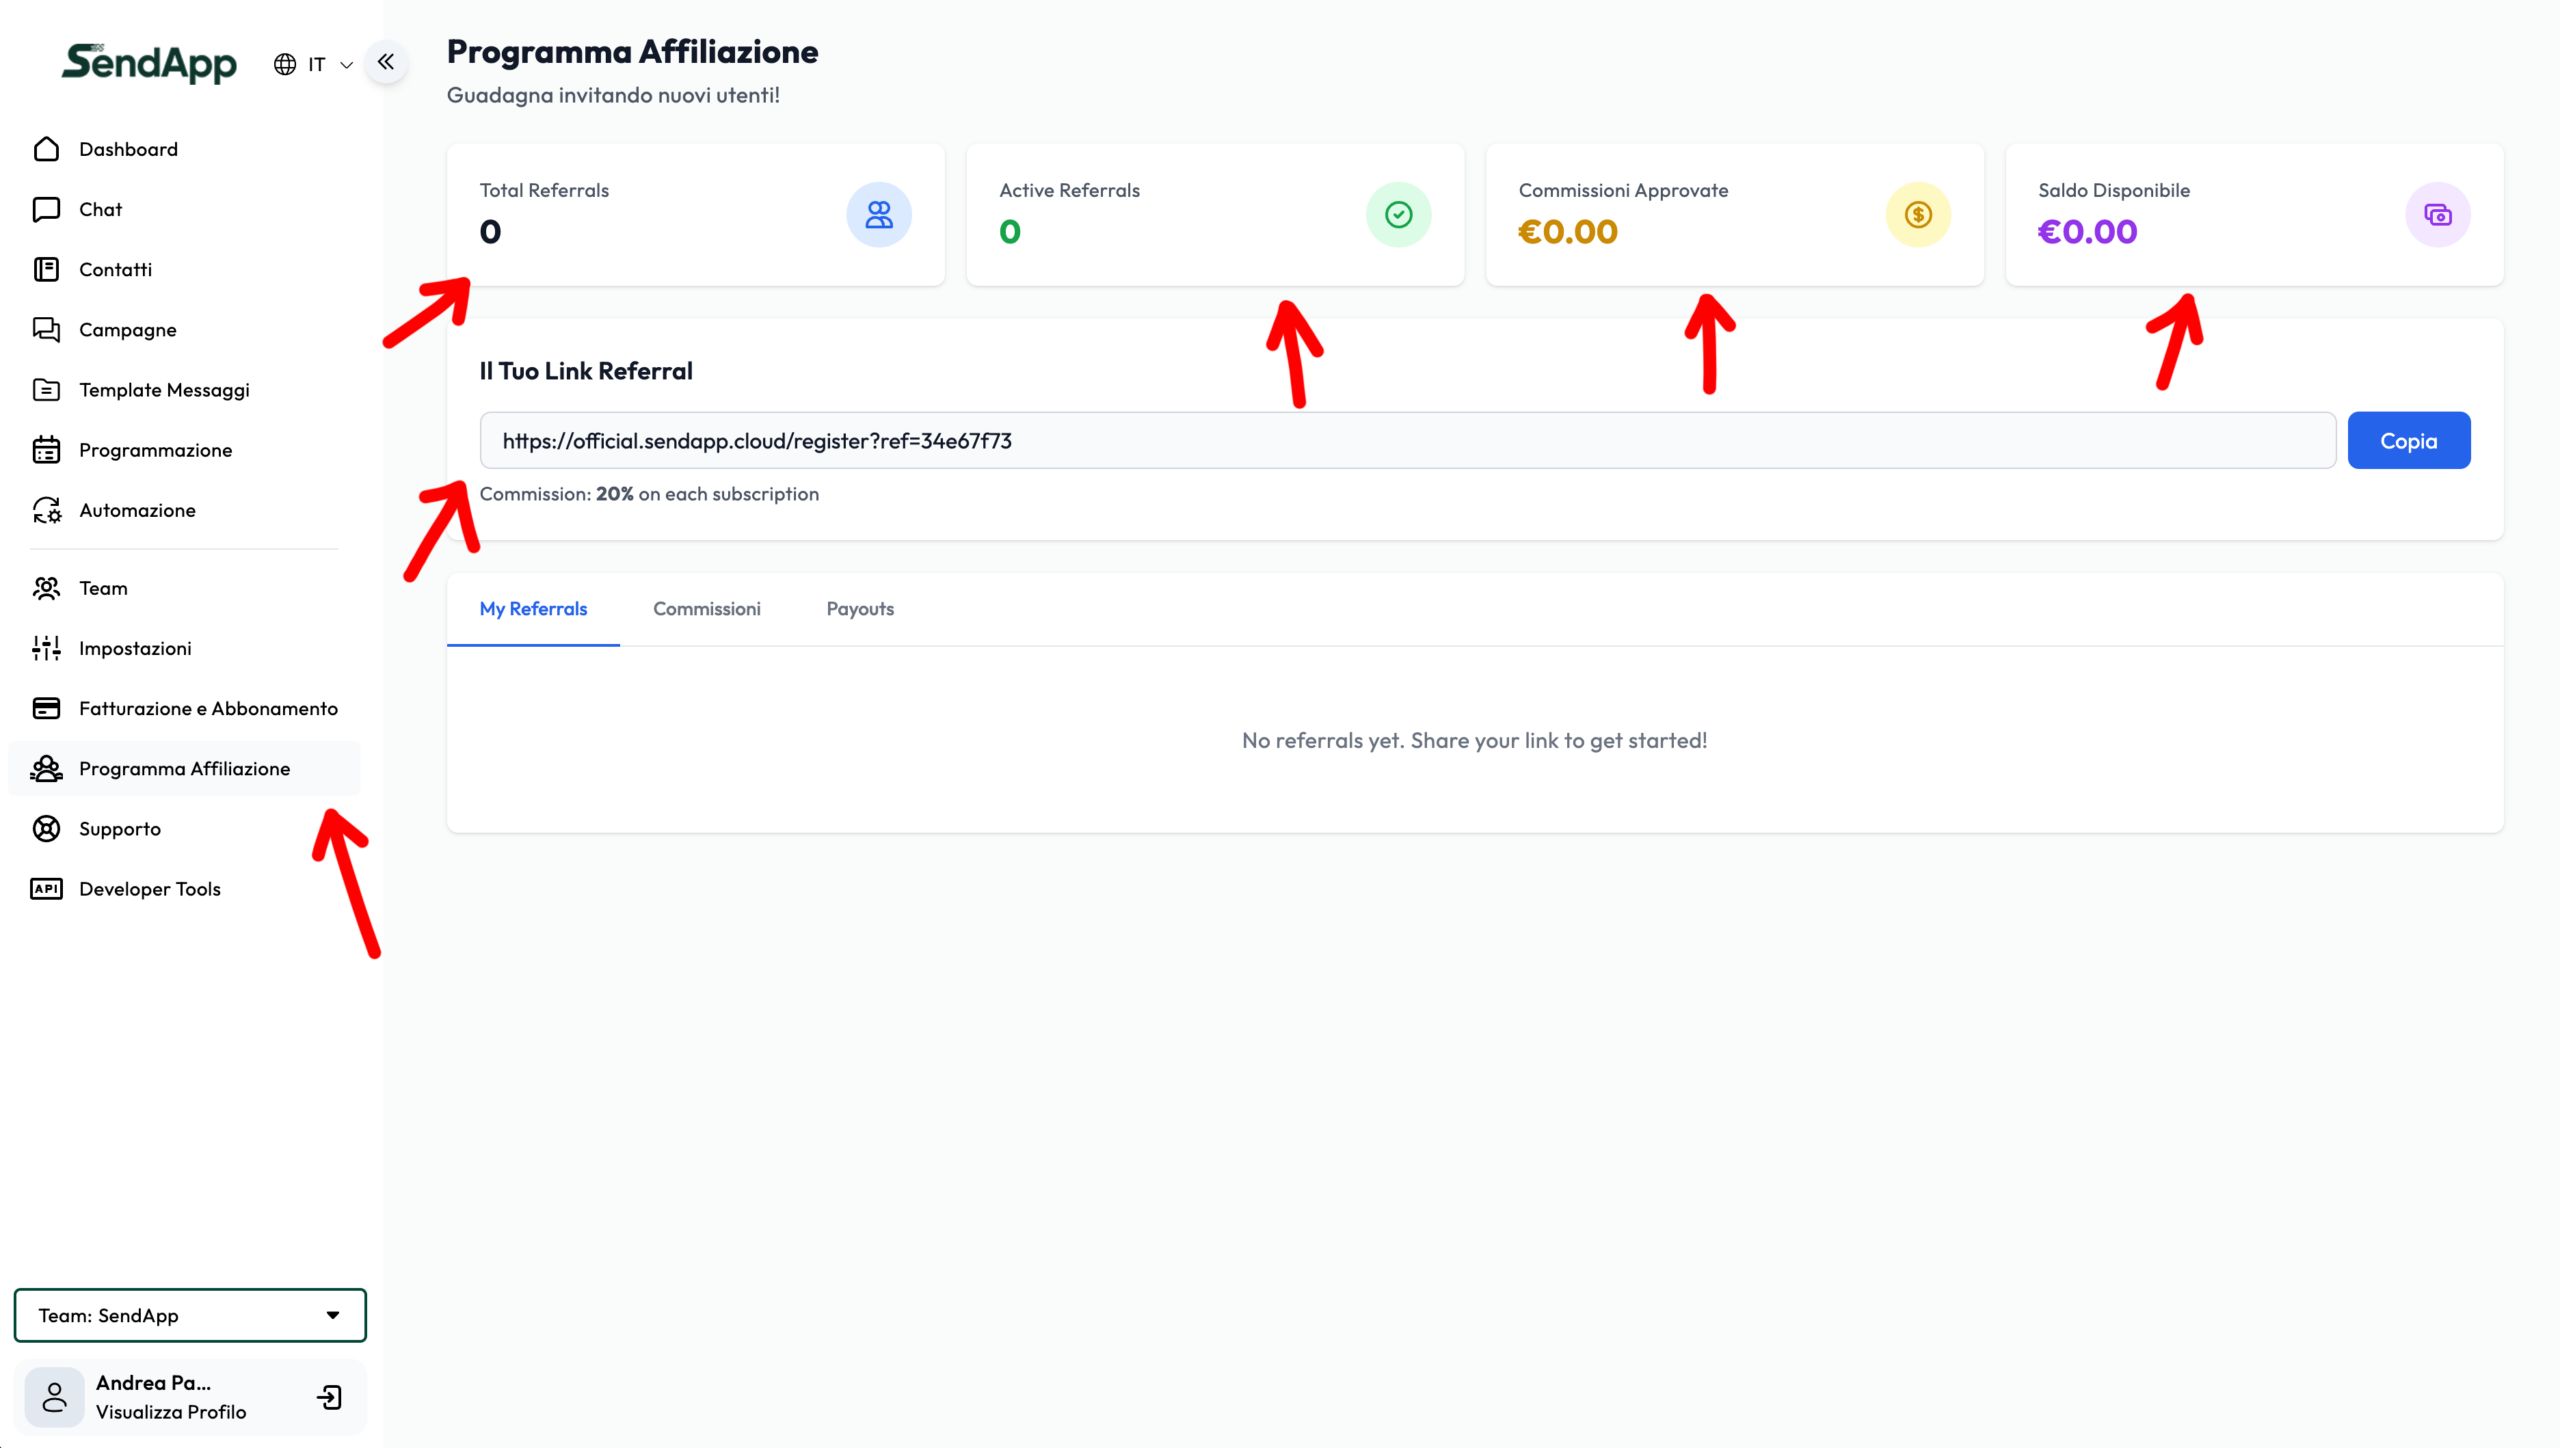The height and width of the screenshot is (1448, 2560).
Task: Expand the Team: SendApp selector
Action: coord(190,1315)
